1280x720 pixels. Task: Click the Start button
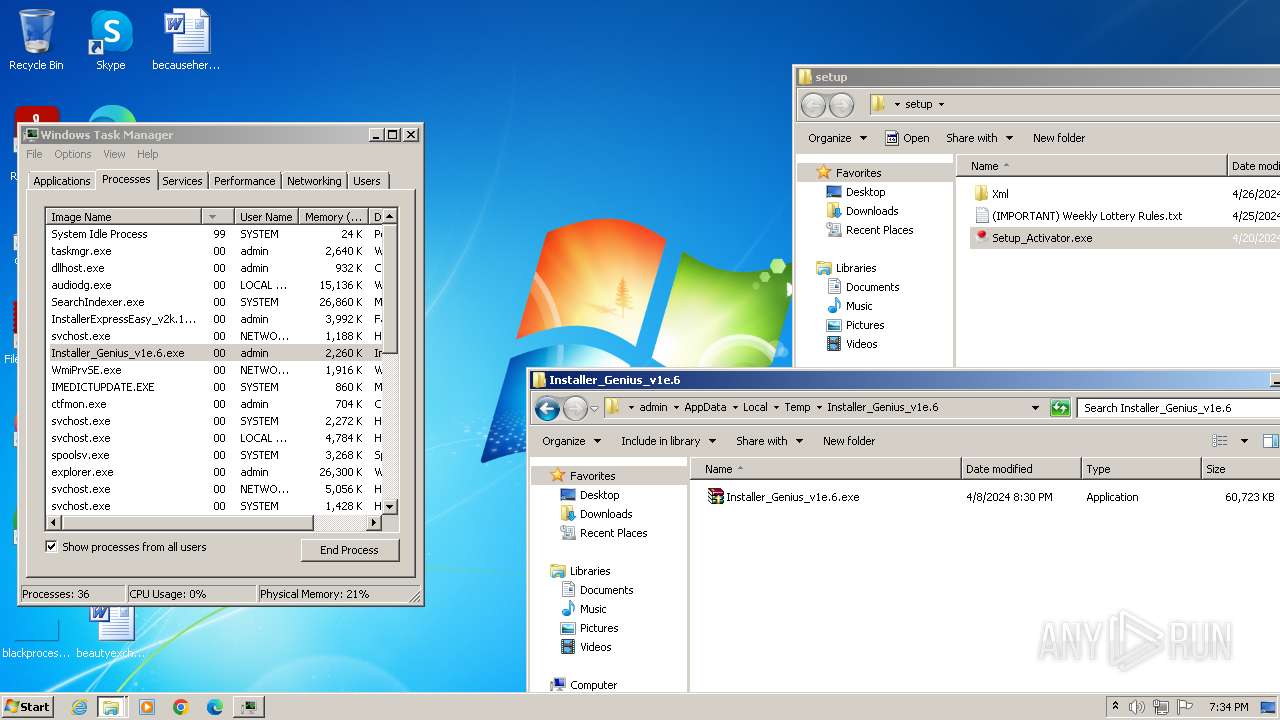[x=28, y=706]
